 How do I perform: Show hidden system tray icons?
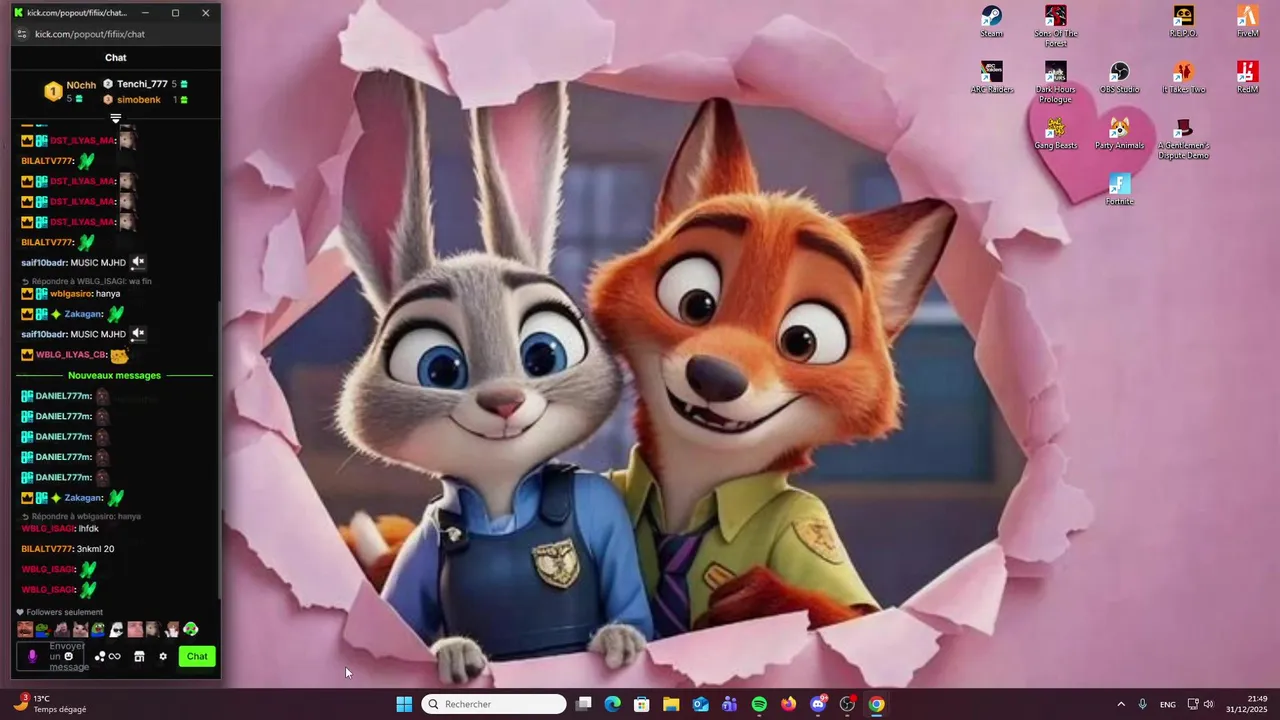coord(1121,704)
